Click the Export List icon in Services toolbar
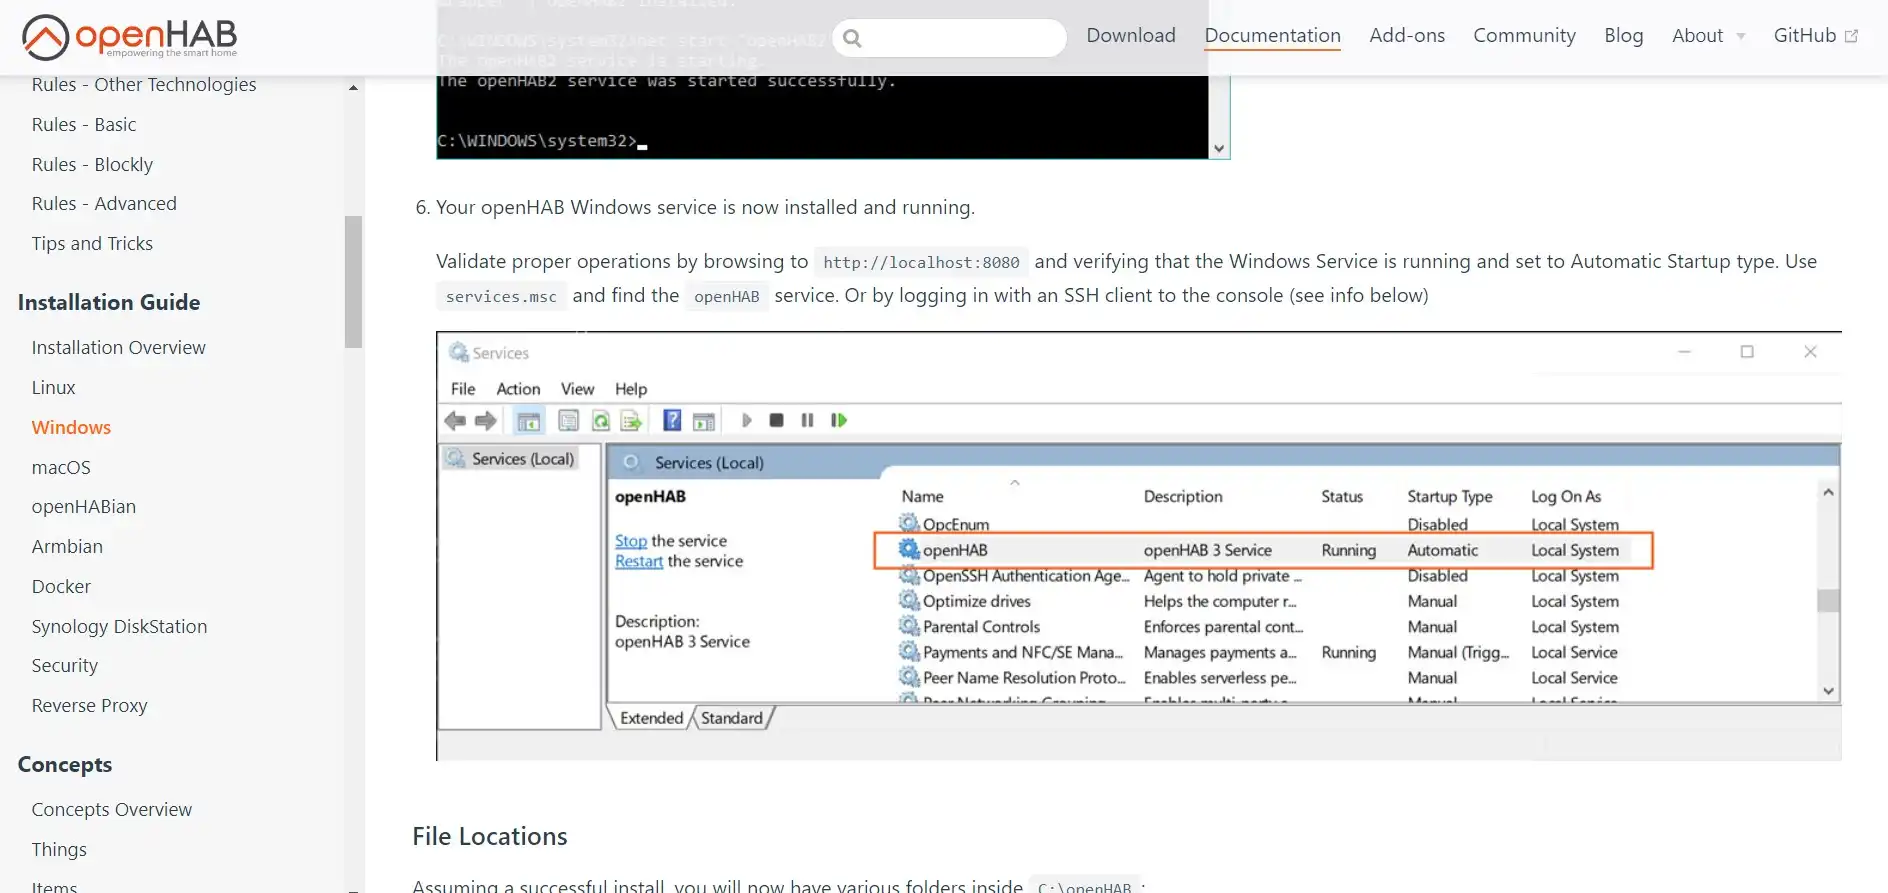 click(x=631, y=421)
